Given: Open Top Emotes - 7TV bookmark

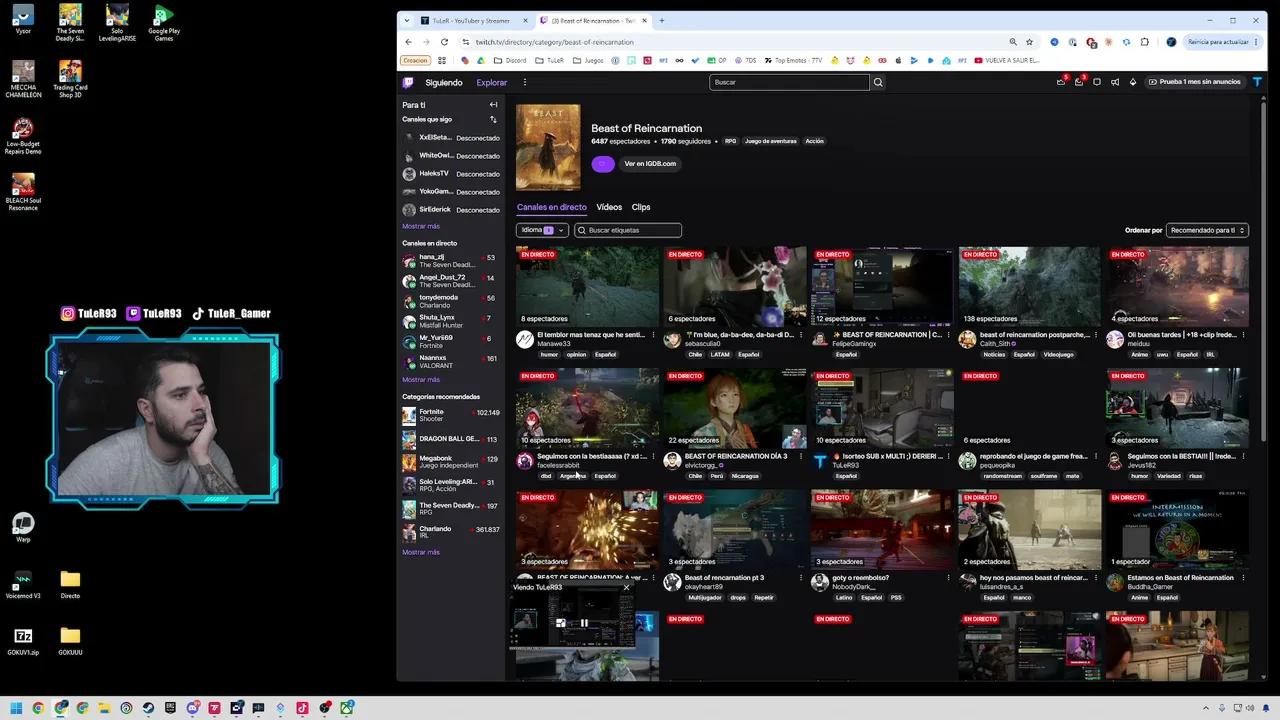Looking at the screenshot, I should pyautogui.click(x=792, y=60).
